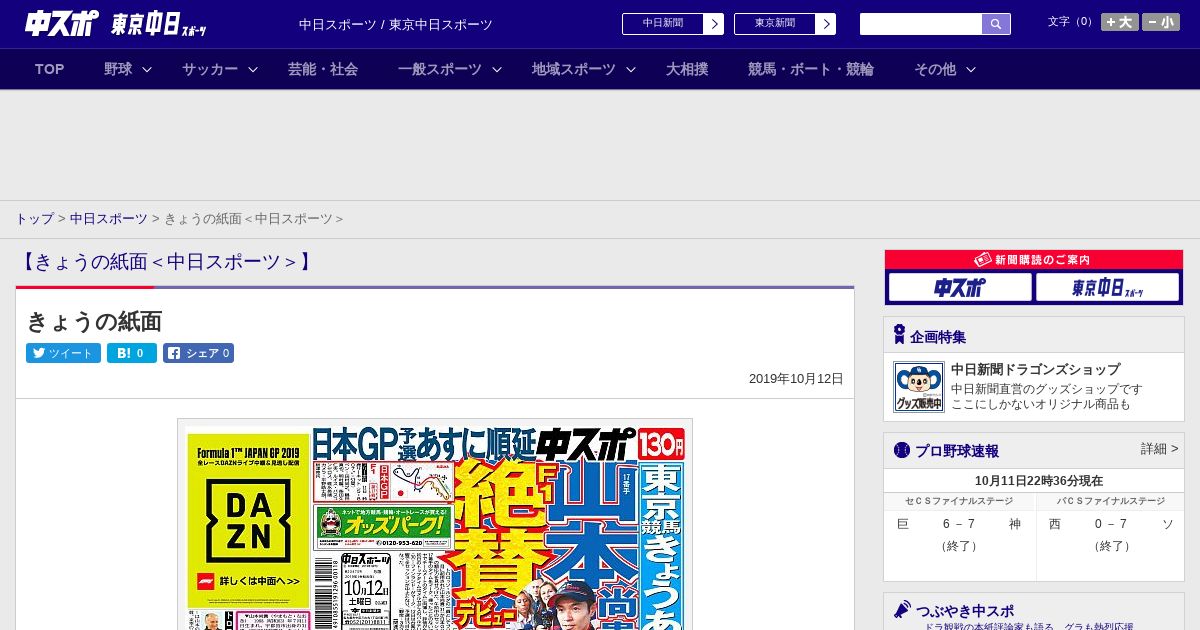Click the Hatena B! bookmark button
Screen dimensions: 1200x630
(132, 353)
